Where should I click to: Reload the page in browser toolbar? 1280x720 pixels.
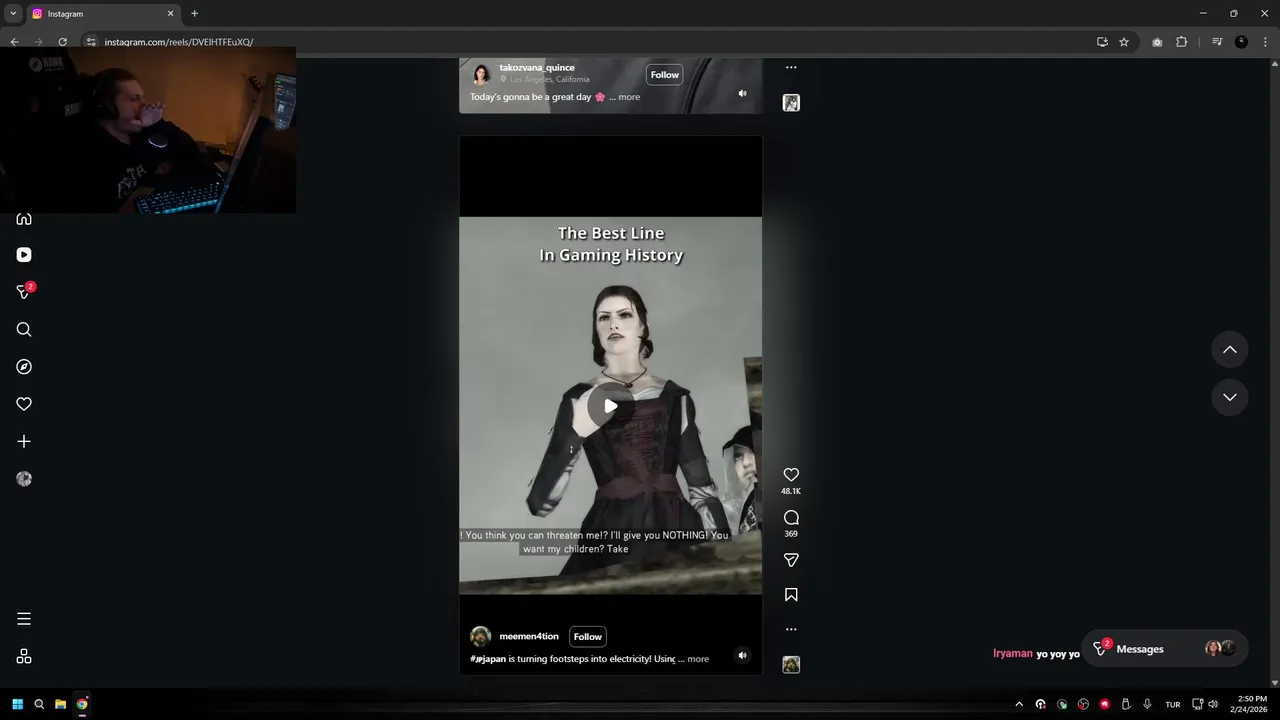(62, 42)
